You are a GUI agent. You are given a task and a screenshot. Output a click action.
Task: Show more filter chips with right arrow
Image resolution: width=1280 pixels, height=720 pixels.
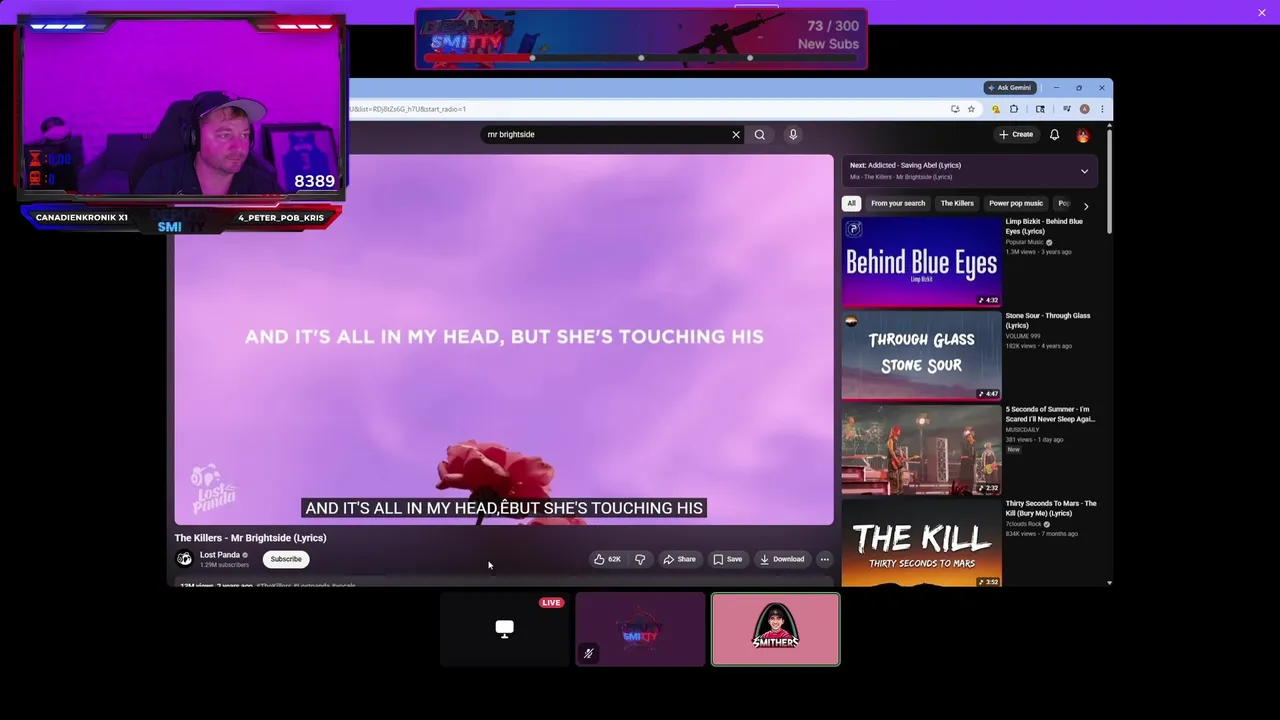[1086, 205]
